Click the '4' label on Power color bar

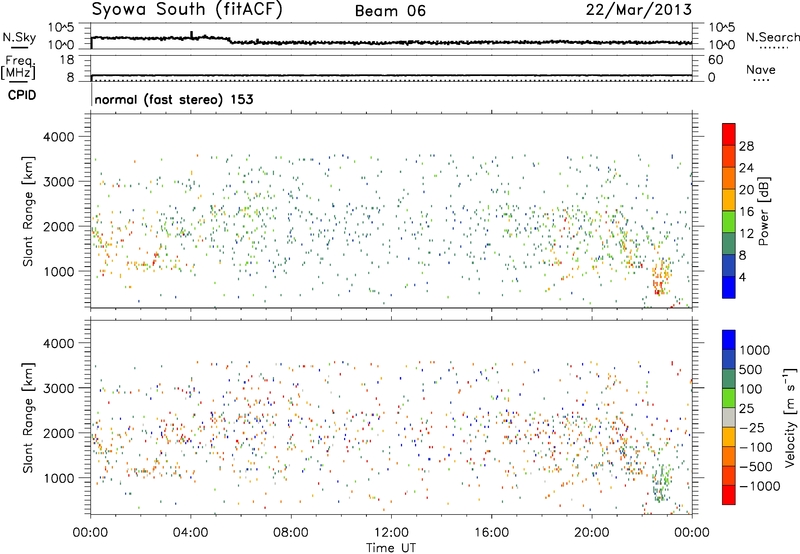742,278
